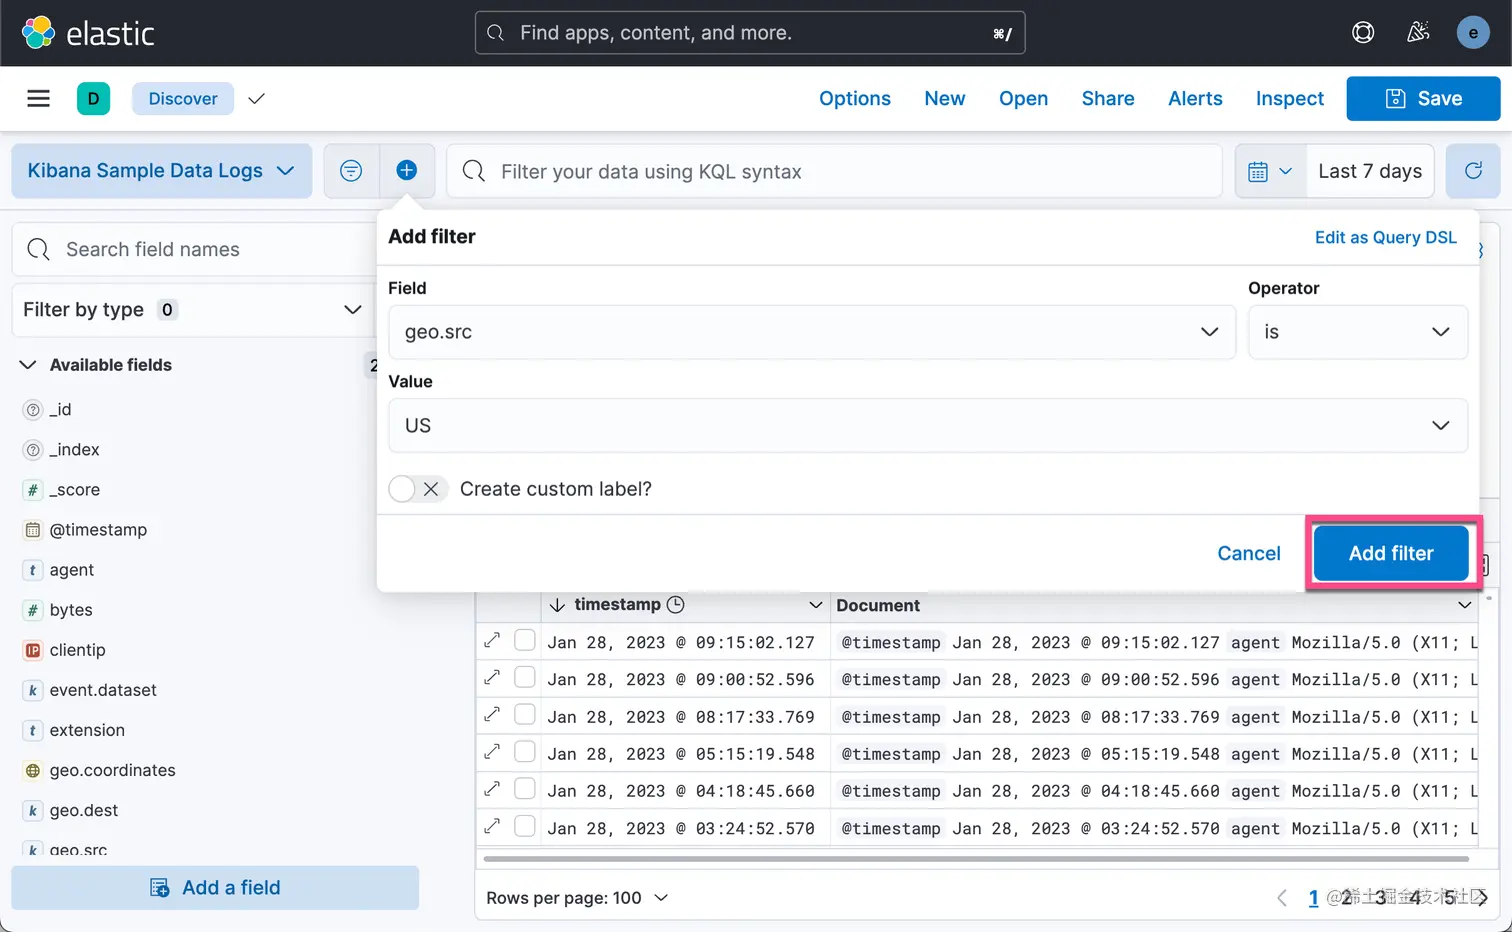
Task: Expand the 09:15:02.127 document row
Action: [x=492, y=641]
